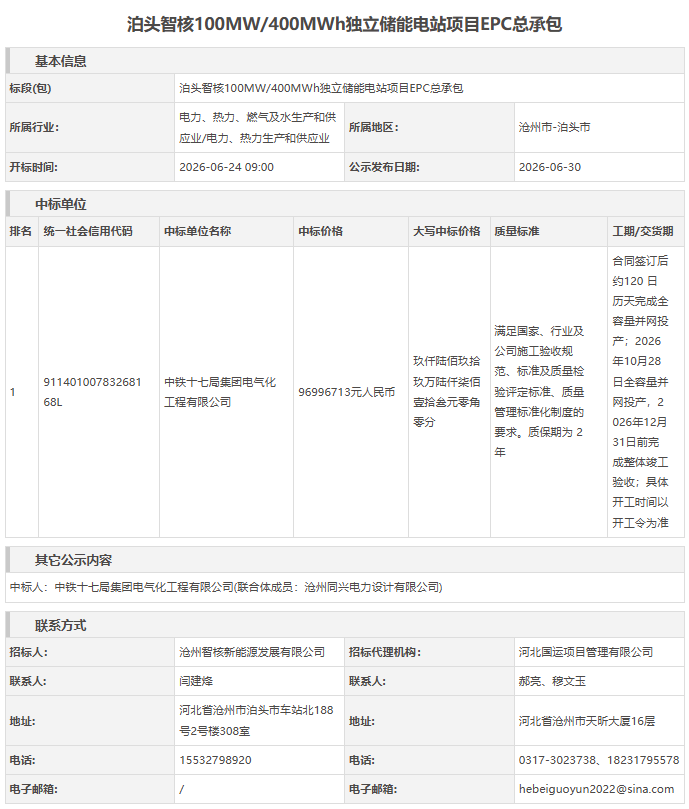
Task: Click the credit code 91140100783268168L
Action: pyautogui.click(x=92, y=392)
